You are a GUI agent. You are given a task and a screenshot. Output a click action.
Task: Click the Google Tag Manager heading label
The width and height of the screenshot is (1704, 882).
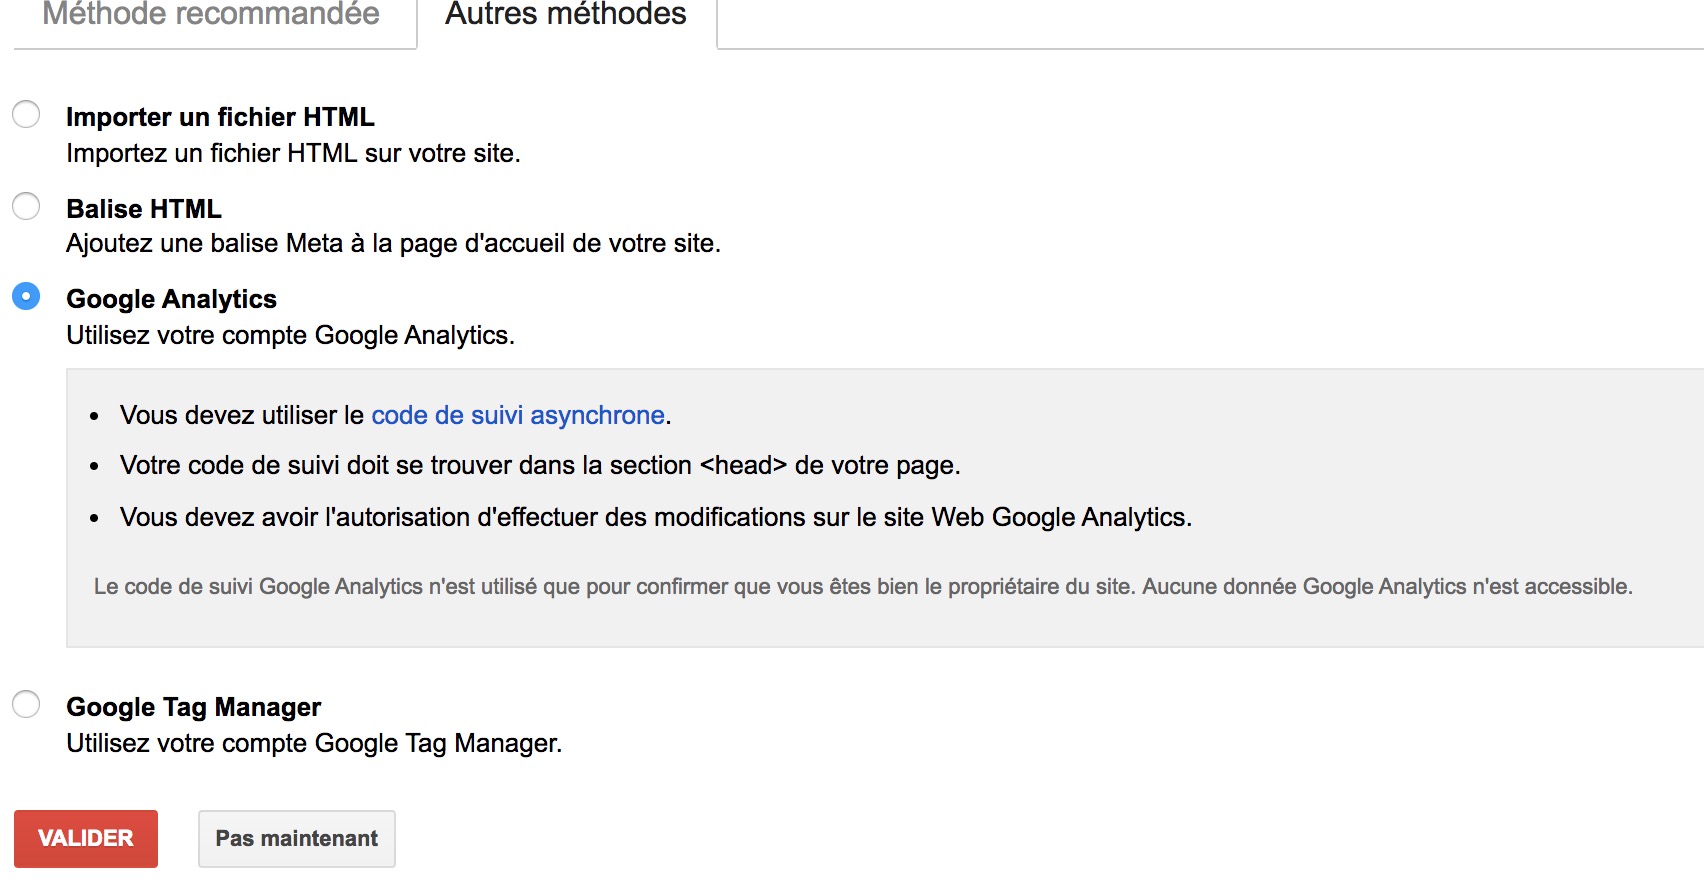coord(193,707)
